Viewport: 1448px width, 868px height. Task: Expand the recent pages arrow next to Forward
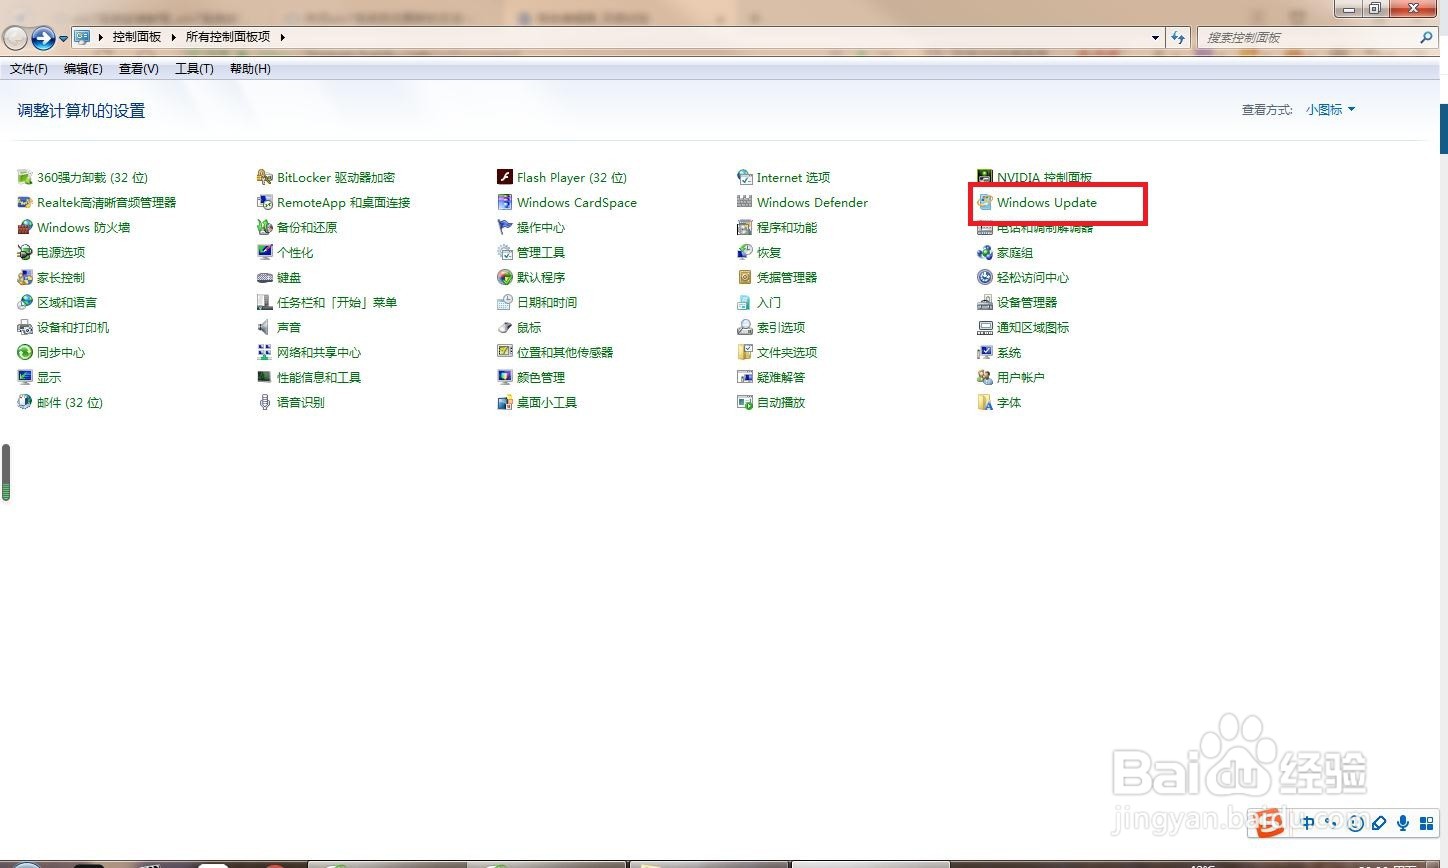[63, 38]
